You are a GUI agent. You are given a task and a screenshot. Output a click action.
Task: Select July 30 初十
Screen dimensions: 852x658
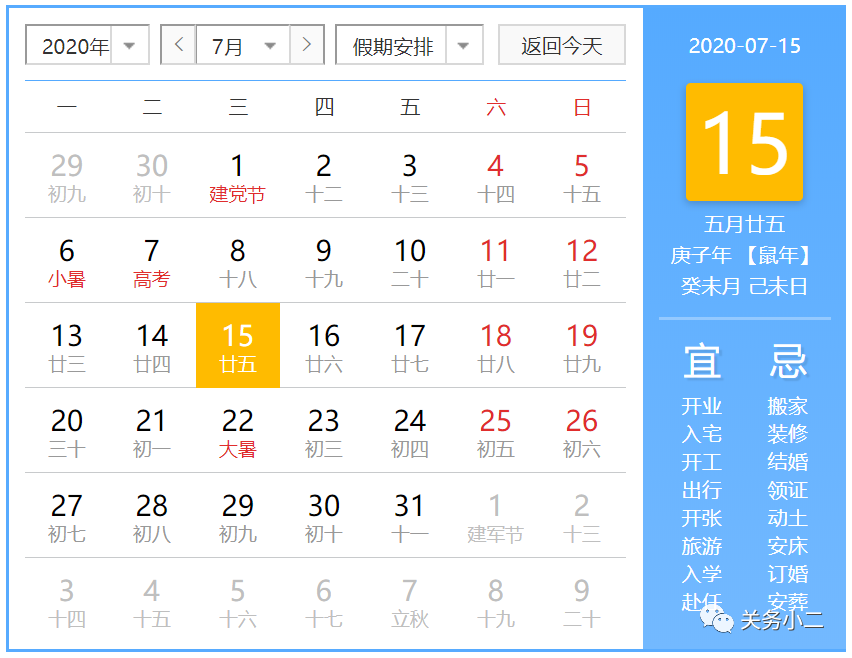pyautogui.click(x=324, y=516)
